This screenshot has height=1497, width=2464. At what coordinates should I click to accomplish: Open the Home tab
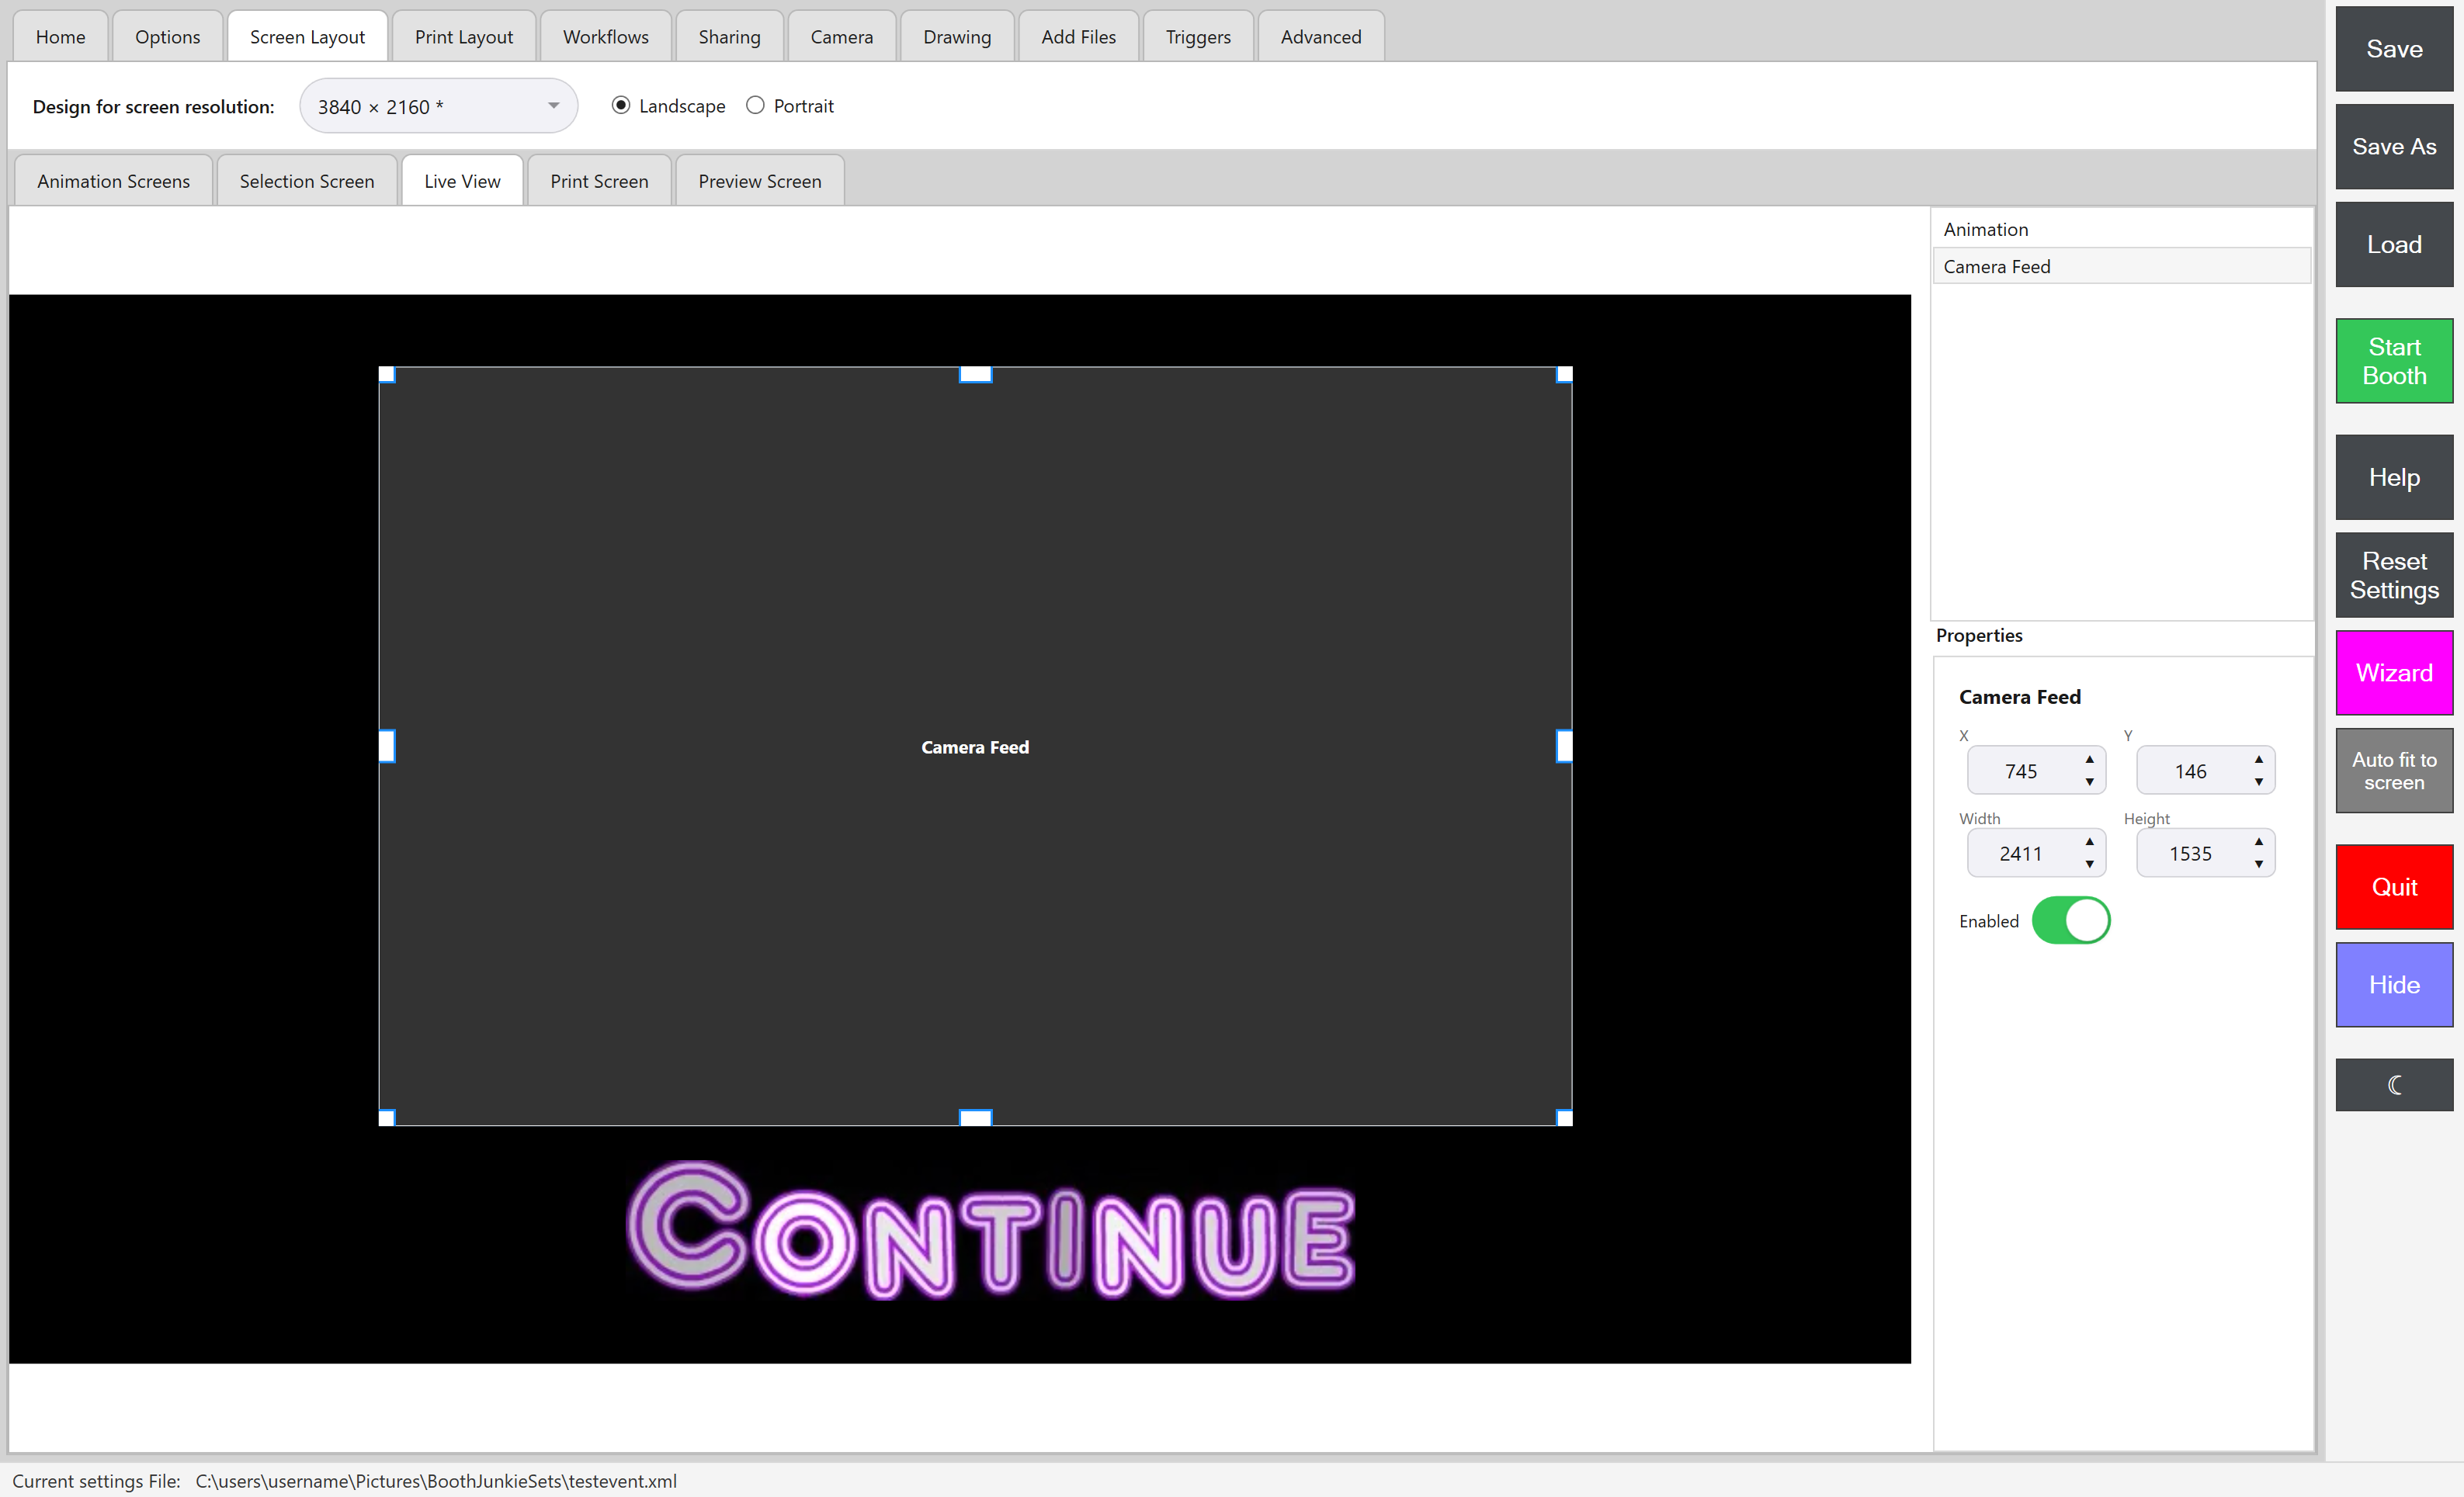coord(60,37)
